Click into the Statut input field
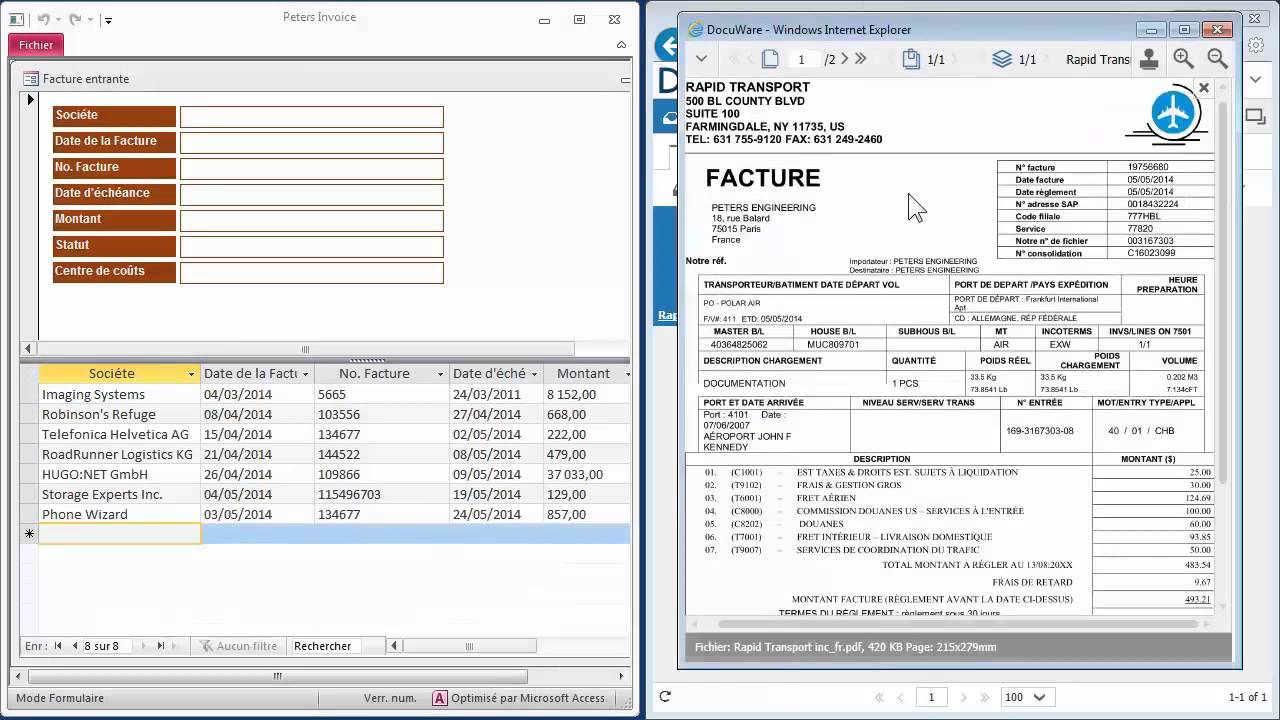The image size is (1280, 720). [x=311, y=247]
